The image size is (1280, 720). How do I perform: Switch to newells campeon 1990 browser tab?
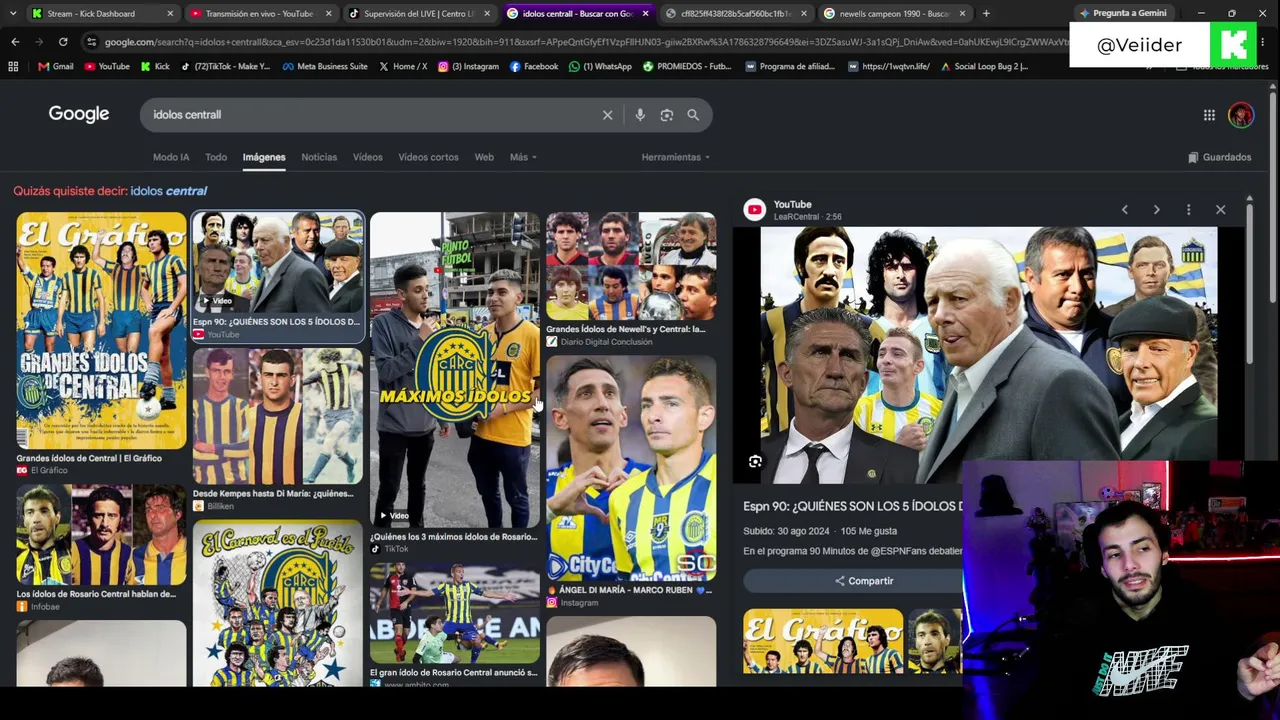pos(895,14)
